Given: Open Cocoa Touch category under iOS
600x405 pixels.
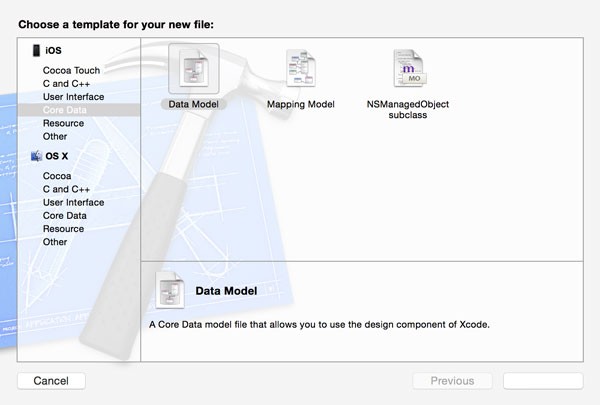Looking at the screenshot, I should click(71, 70).
